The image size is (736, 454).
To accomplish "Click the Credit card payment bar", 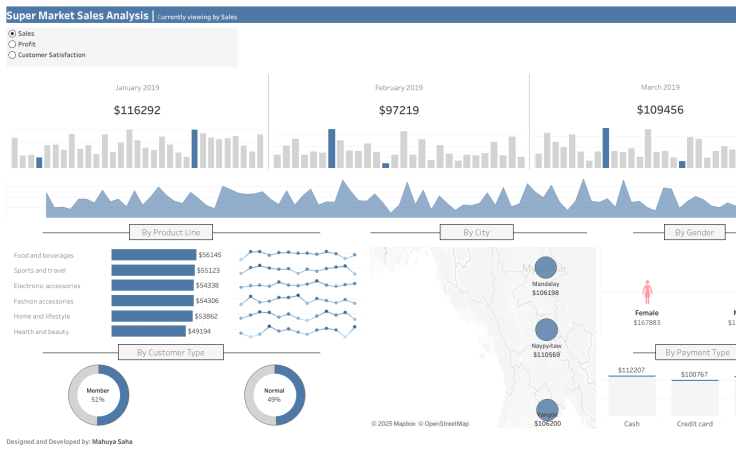I will pyautogui.click(x=694, y=398).
